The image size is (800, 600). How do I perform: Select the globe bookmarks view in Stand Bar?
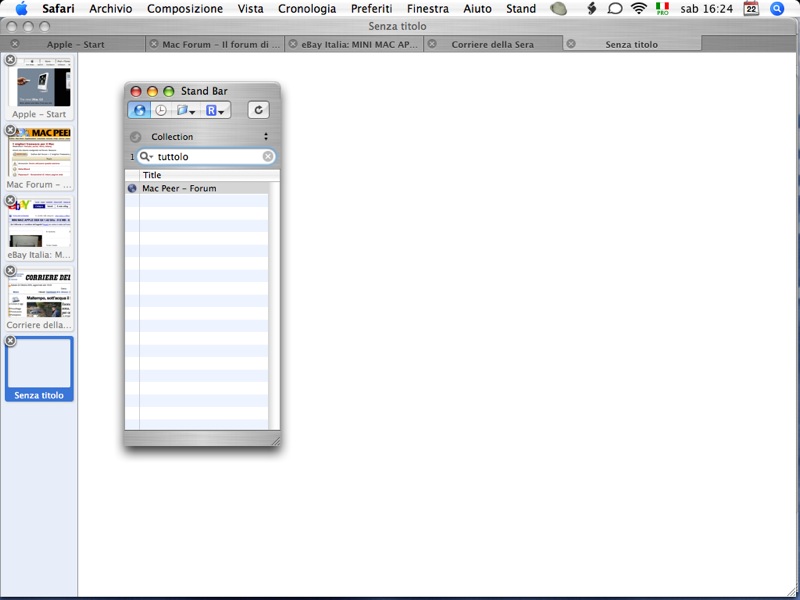[139, 110]
